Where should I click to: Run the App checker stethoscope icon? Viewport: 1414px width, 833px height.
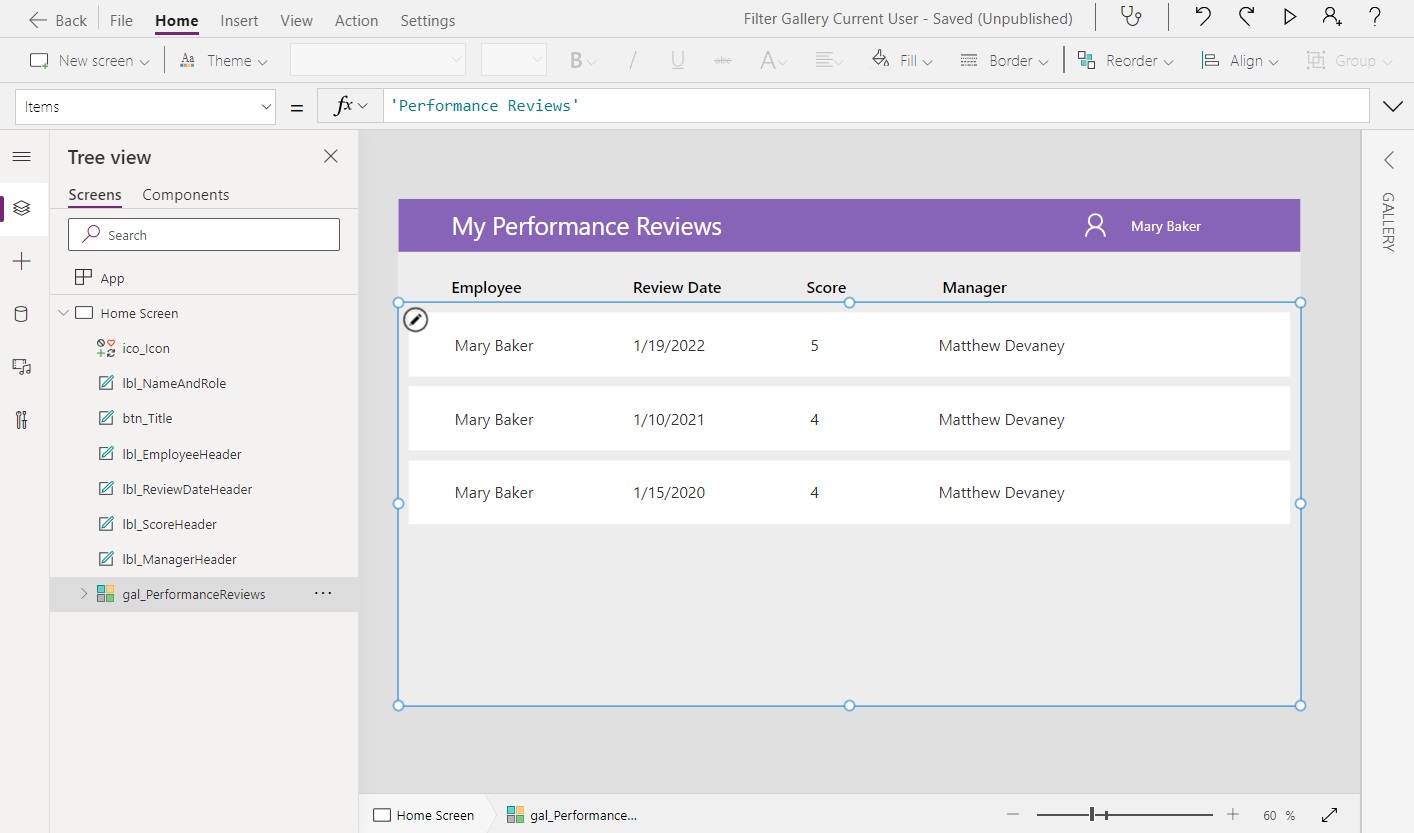1131,17
